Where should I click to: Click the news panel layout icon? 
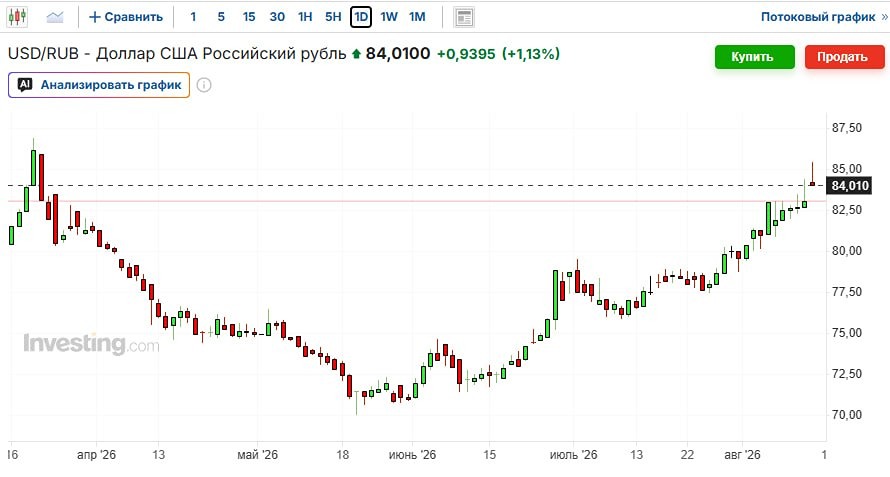tap(464, 18)
